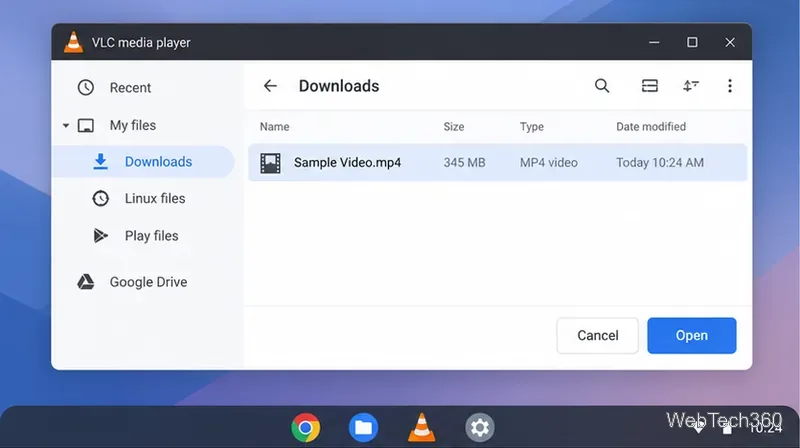Click the MP4 video type cell

(x=548, y=163)
